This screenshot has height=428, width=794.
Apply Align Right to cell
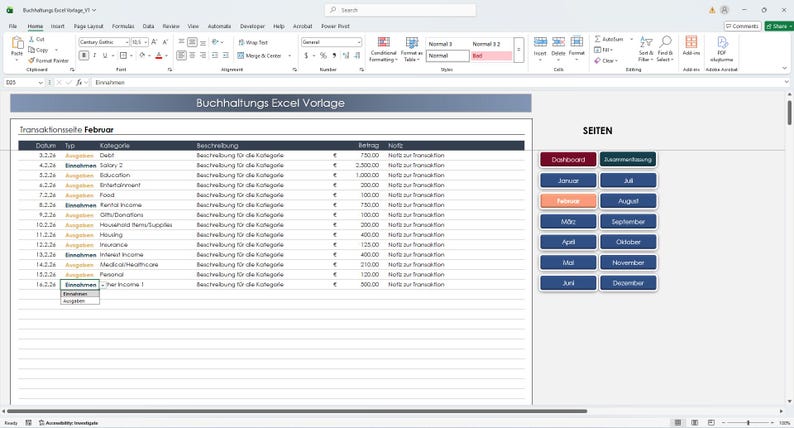point(203,55)
